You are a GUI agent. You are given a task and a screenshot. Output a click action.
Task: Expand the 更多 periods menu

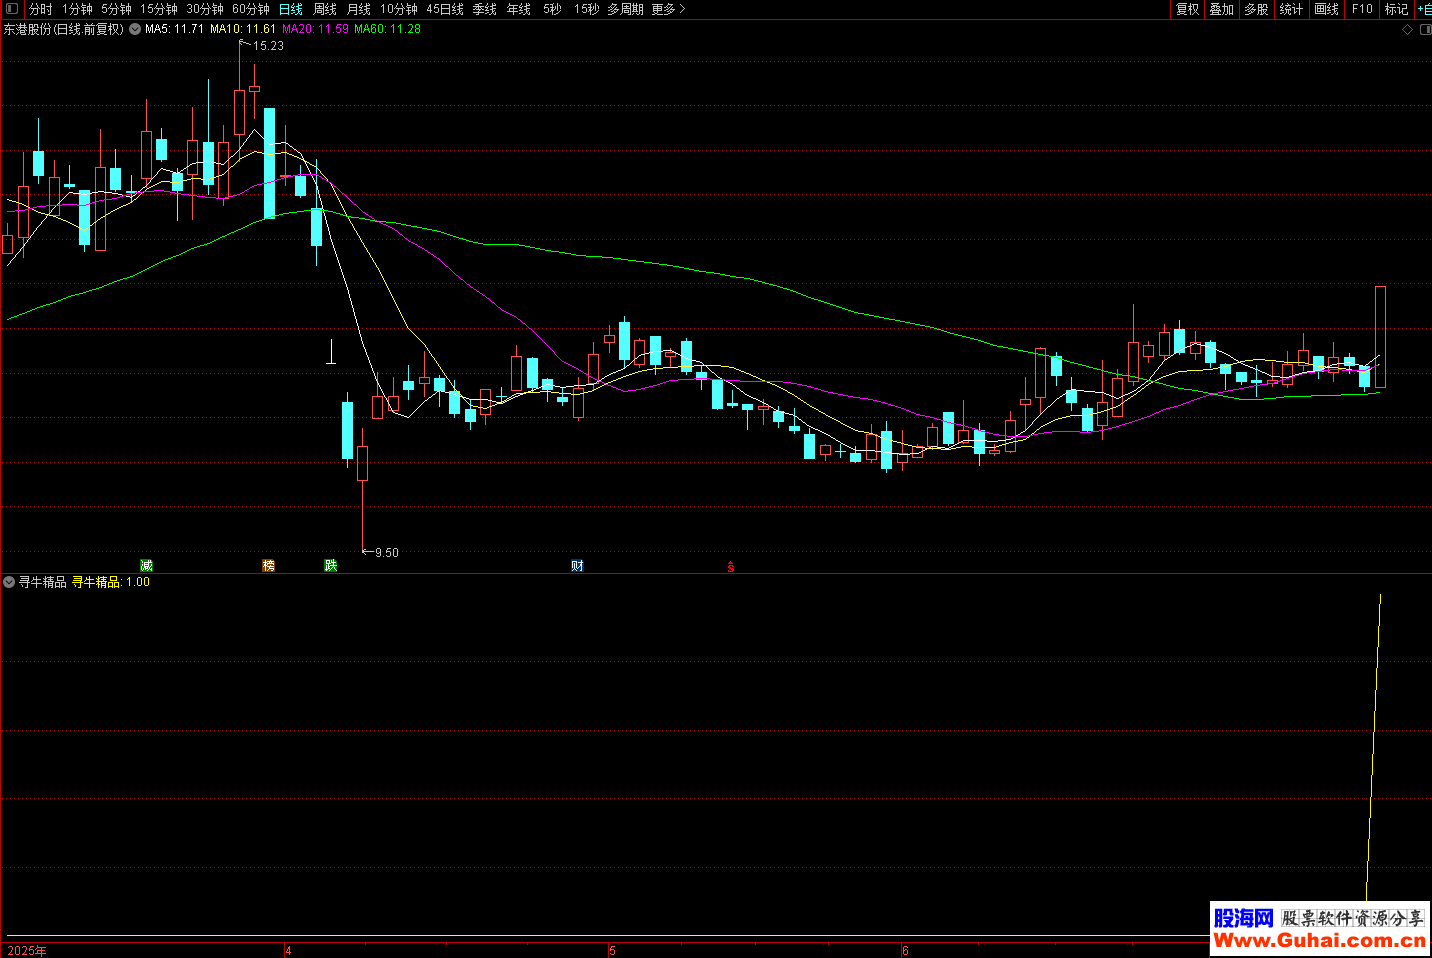668,9
